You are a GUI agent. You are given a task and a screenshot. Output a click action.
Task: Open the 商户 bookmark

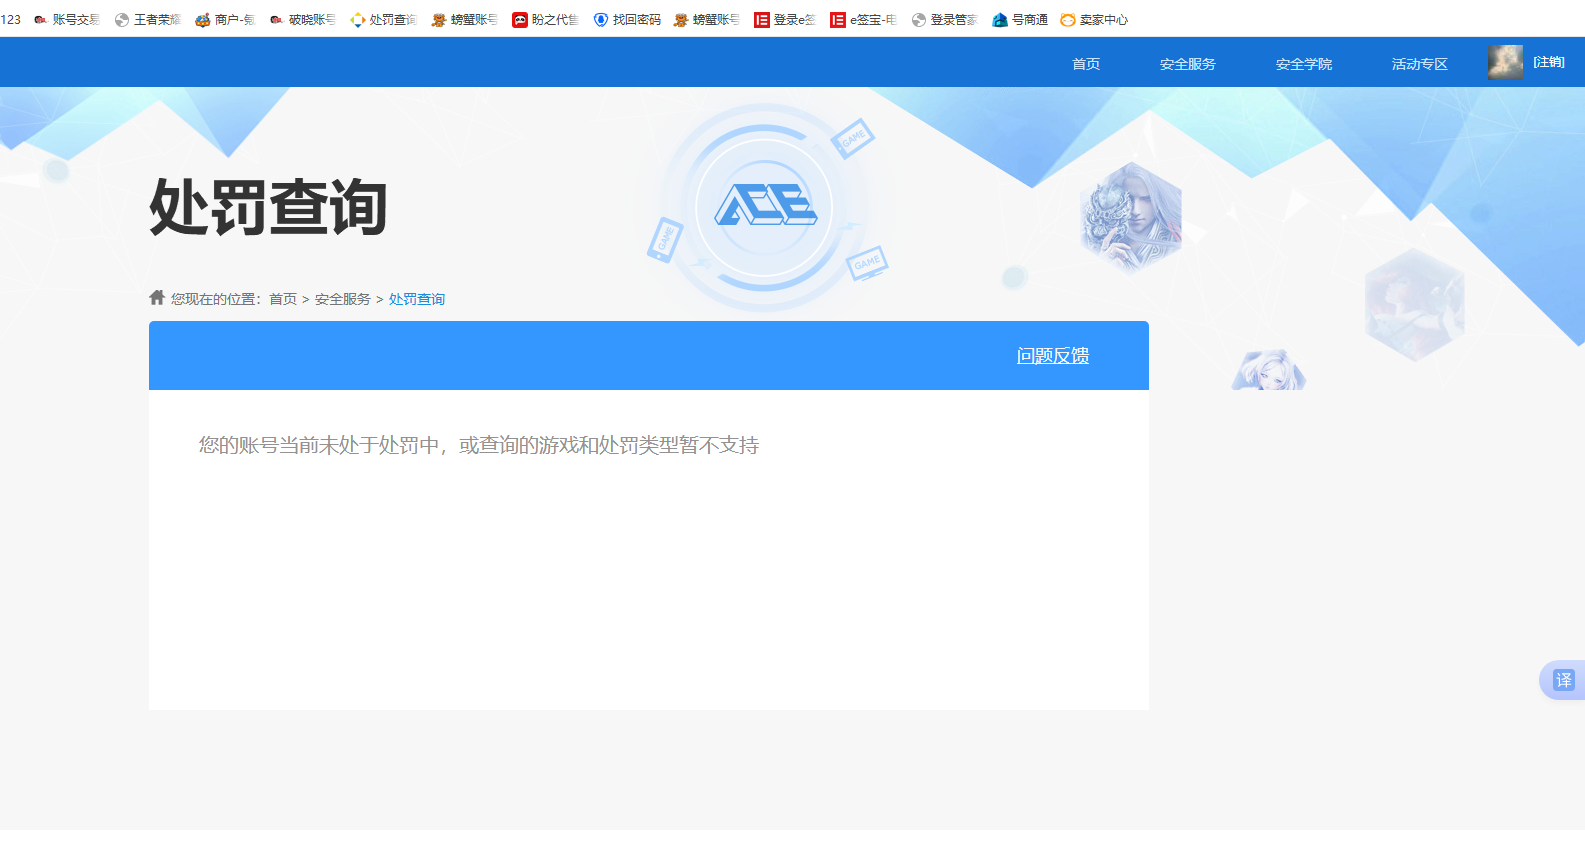[x=225, y=20]
